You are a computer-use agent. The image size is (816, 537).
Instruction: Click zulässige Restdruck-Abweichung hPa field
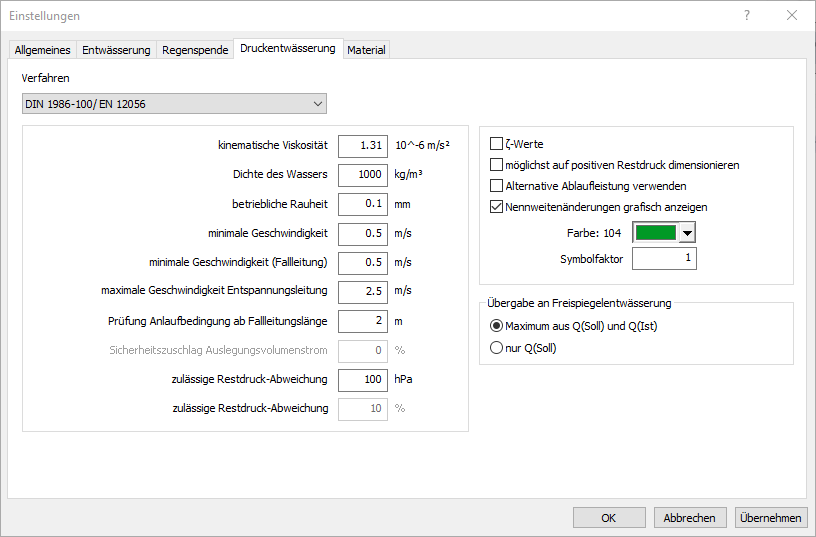(x=363, y=380)
